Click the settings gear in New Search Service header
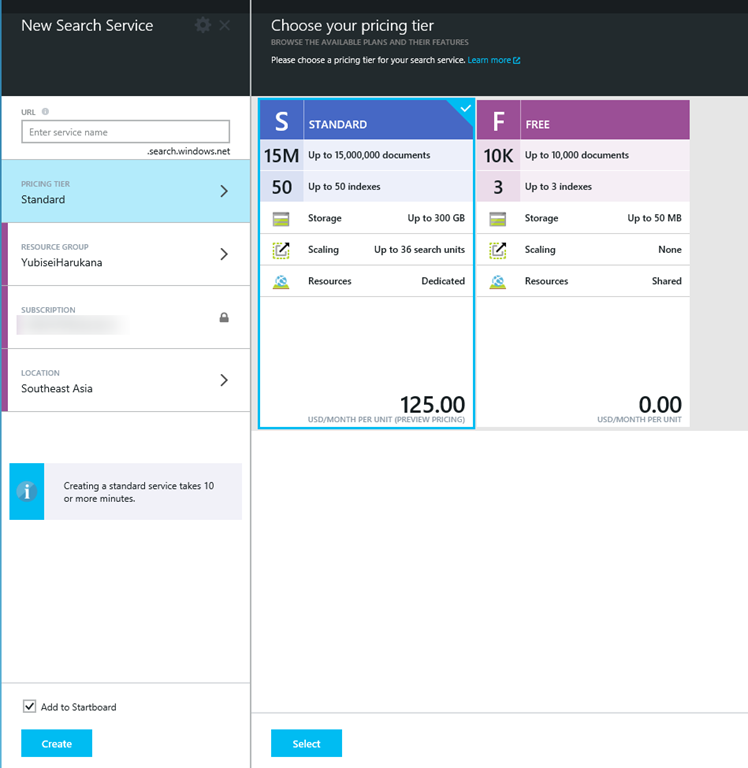Viewport: 748px width, 768px height. [203, 25]
